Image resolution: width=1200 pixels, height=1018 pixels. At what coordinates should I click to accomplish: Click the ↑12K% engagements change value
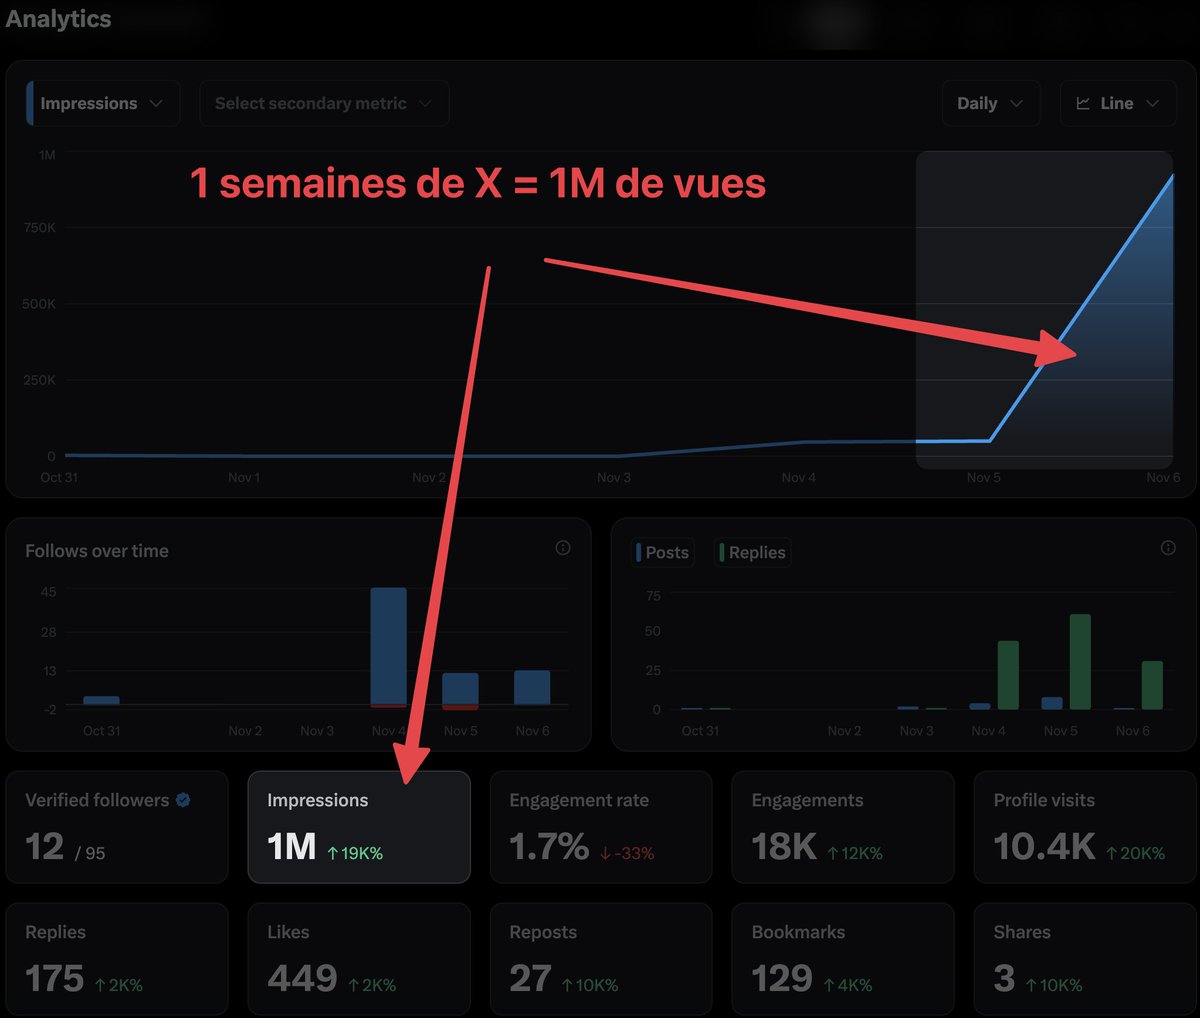click(855, 853)
